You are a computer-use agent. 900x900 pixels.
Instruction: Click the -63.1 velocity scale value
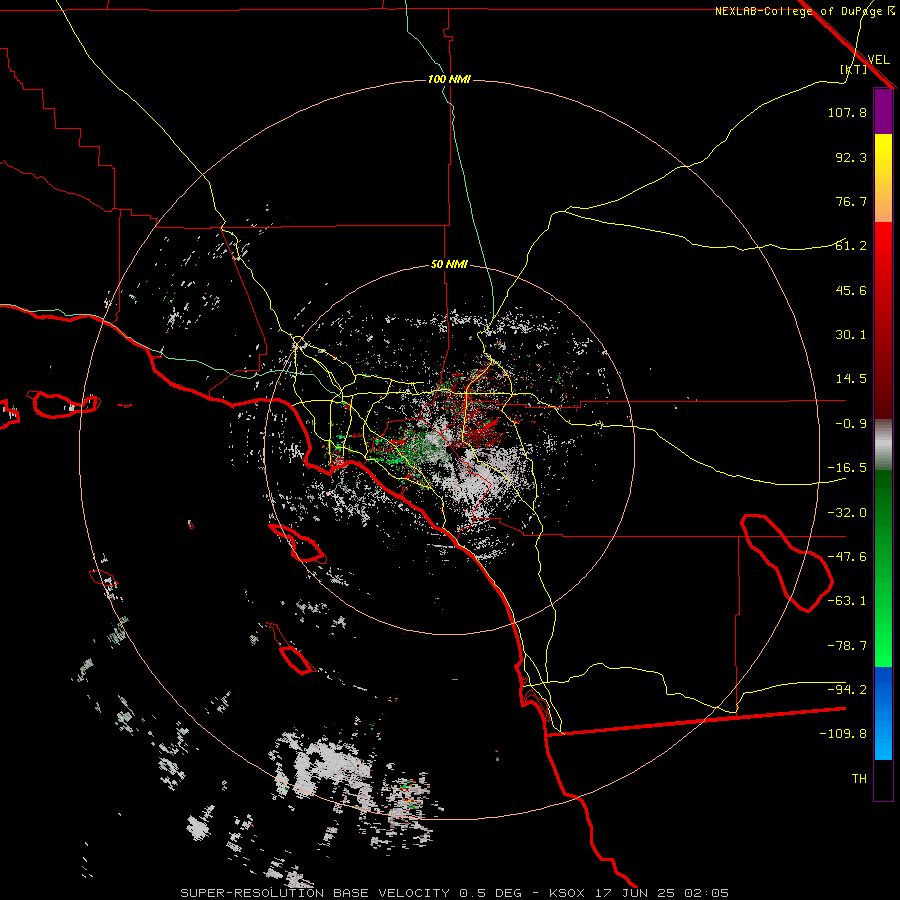pyautogui.click(x=847, y=601)
